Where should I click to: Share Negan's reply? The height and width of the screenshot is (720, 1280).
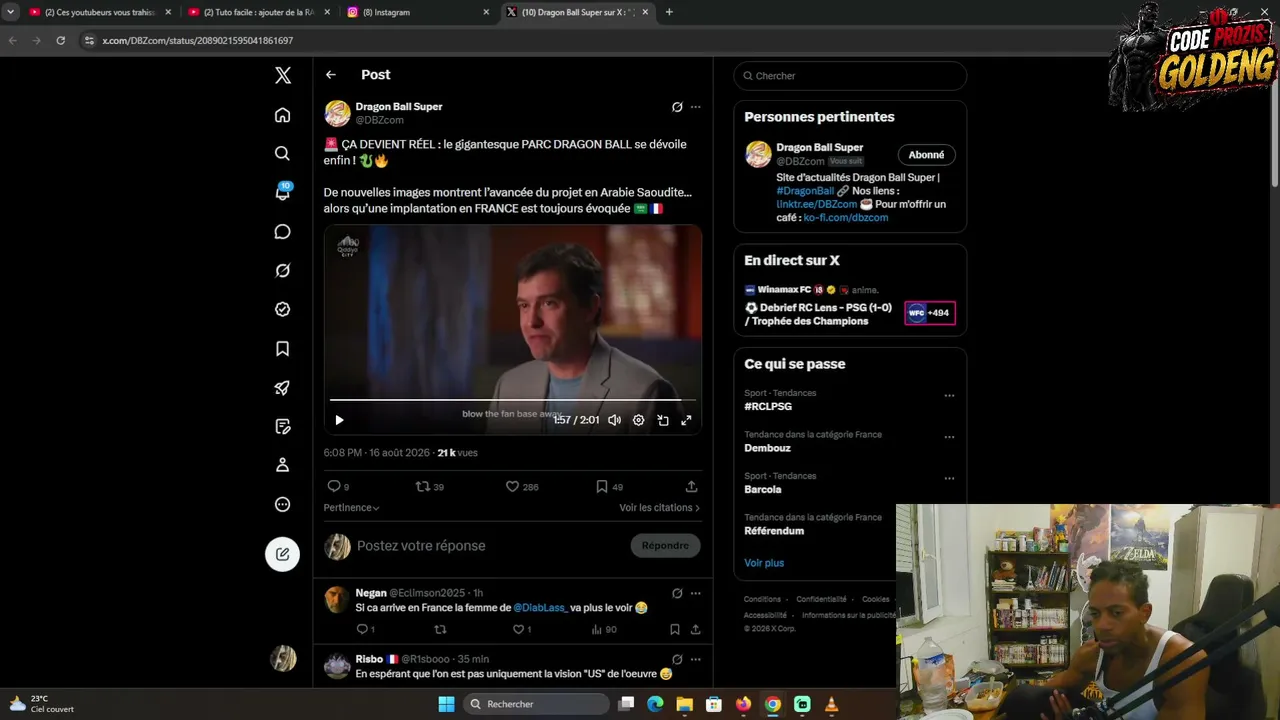(x=695, y=630)
